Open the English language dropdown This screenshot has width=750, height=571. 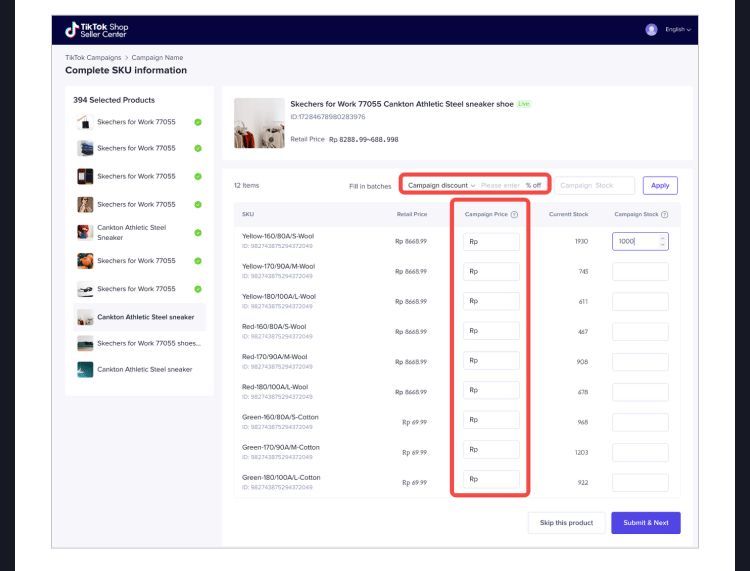point(678,30)
